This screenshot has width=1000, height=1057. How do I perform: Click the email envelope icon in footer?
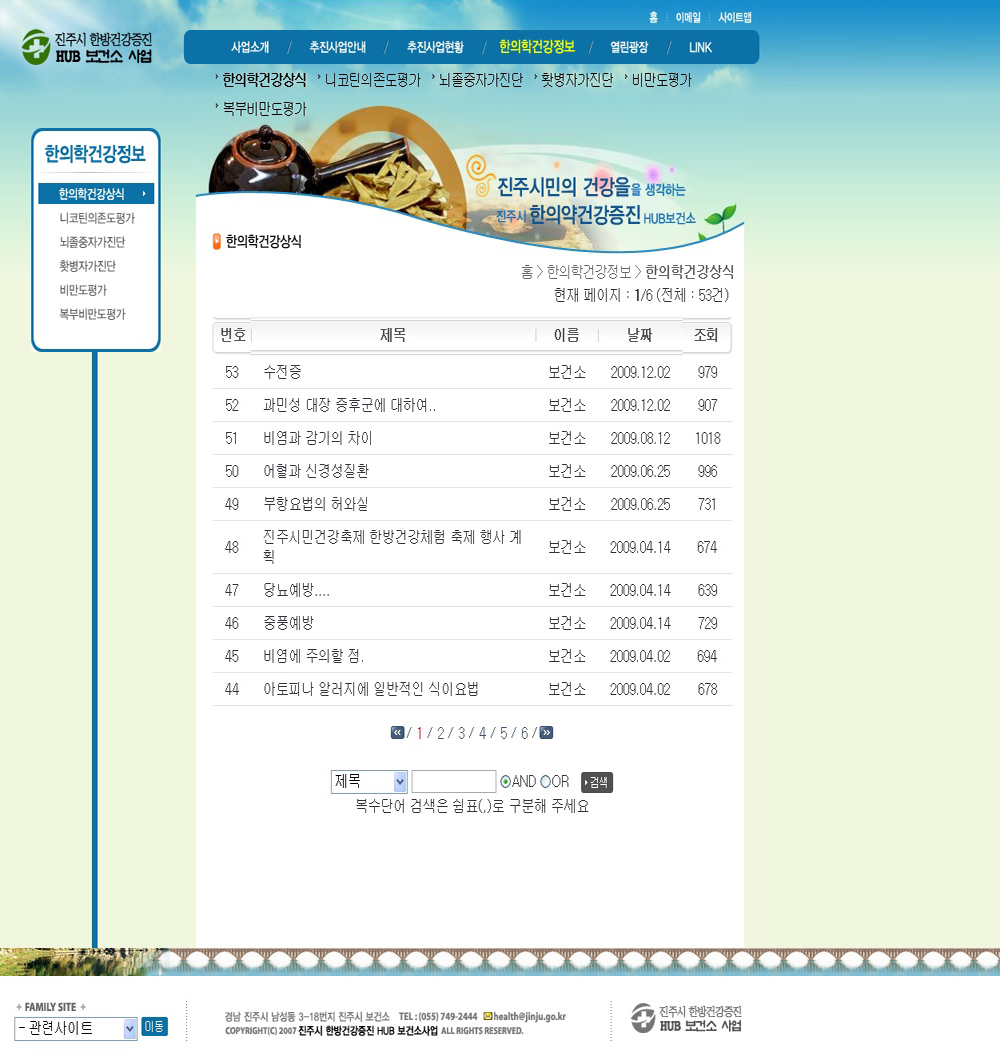[x=487, y=1016]
